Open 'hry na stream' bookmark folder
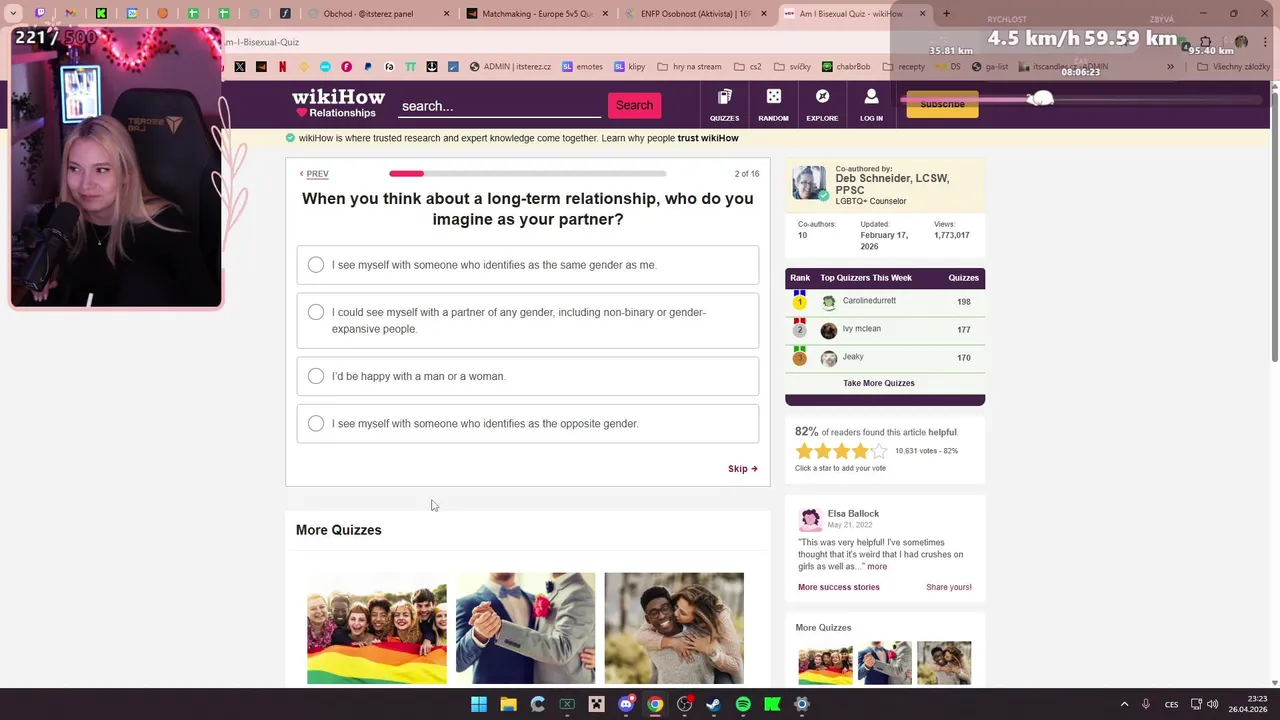 pos(689,67)
